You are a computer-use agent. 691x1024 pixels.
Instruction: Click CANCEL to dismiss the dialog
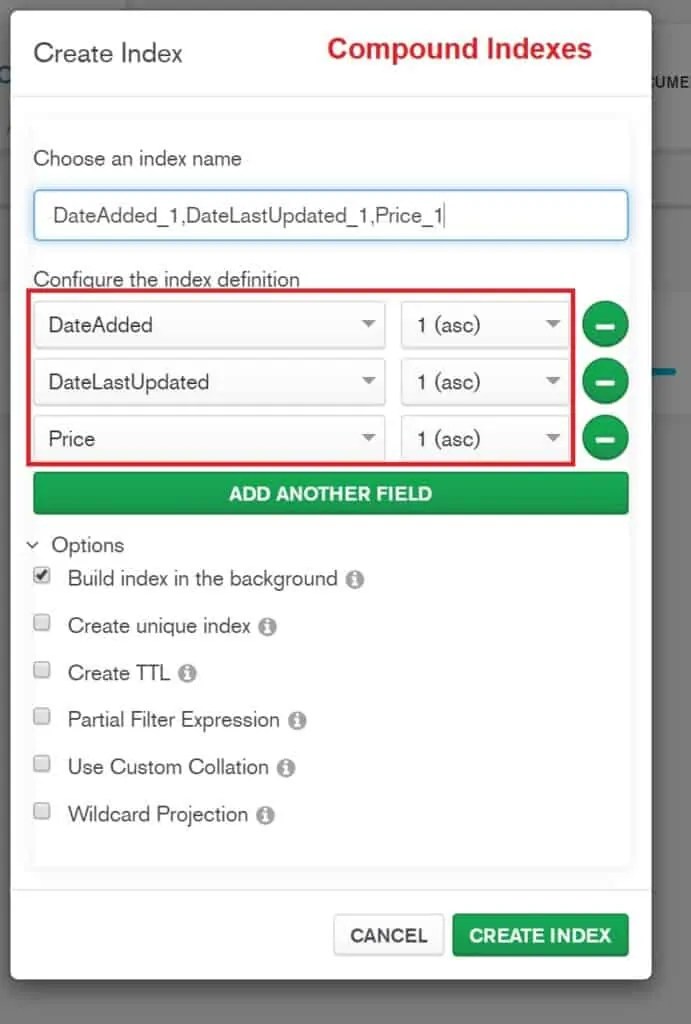[x=388, y=935]
